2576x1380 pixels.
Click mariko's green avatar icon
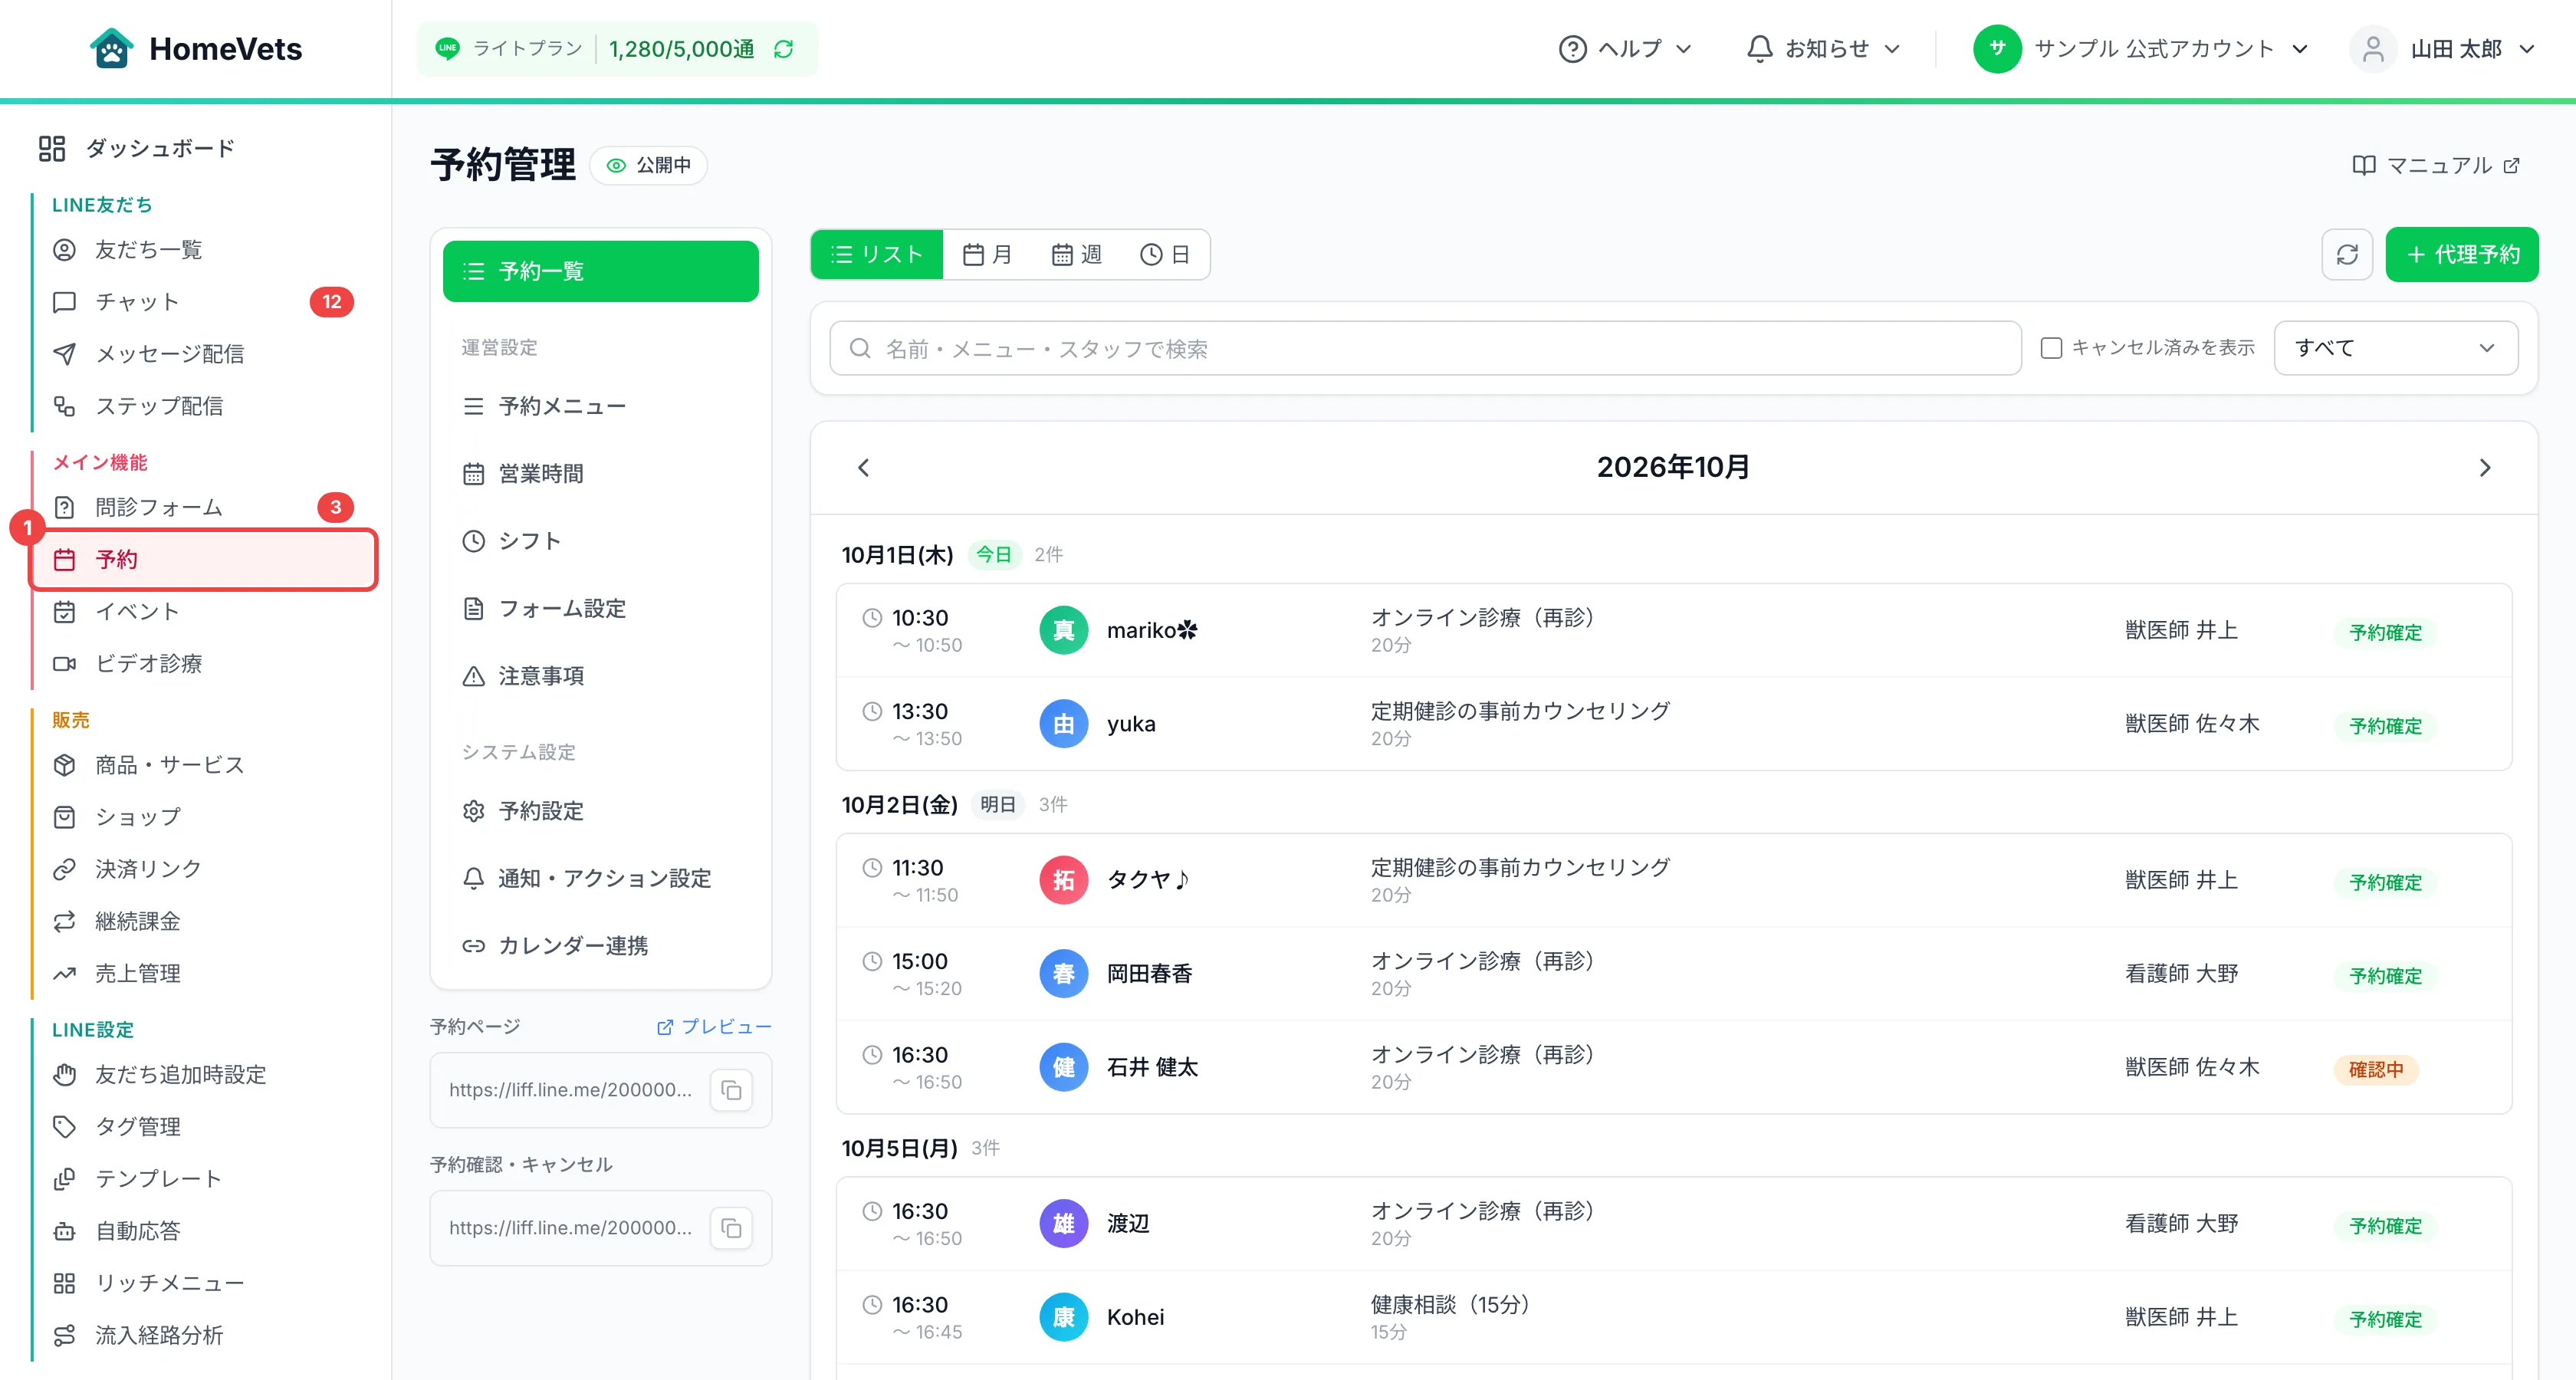pyautogui.click(x=1063, y=630)
